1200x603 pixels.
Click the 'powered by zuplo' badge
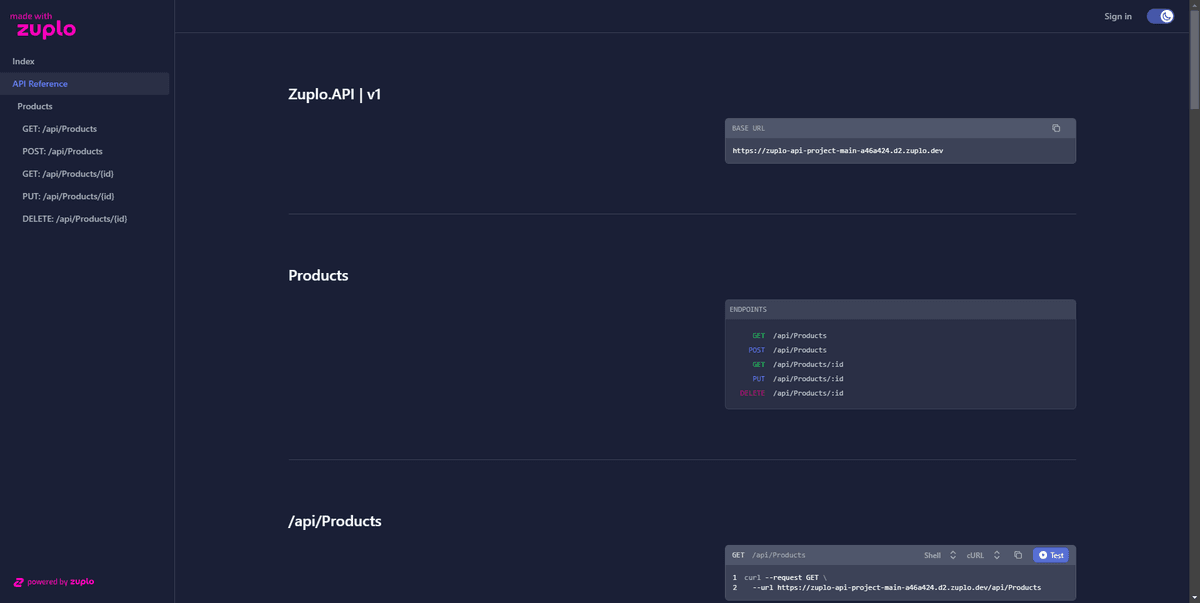[53, 581]
